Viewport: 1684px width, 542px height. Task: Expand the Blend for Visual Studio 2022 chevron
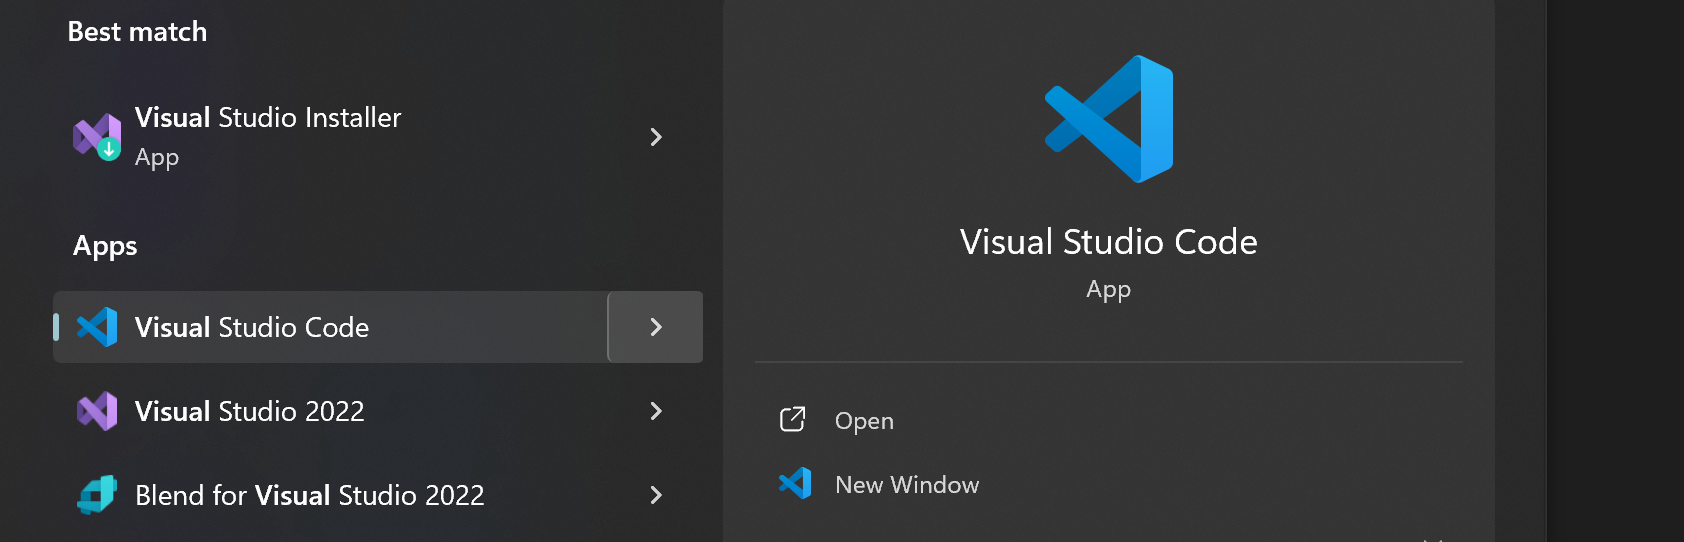point(656,495)
